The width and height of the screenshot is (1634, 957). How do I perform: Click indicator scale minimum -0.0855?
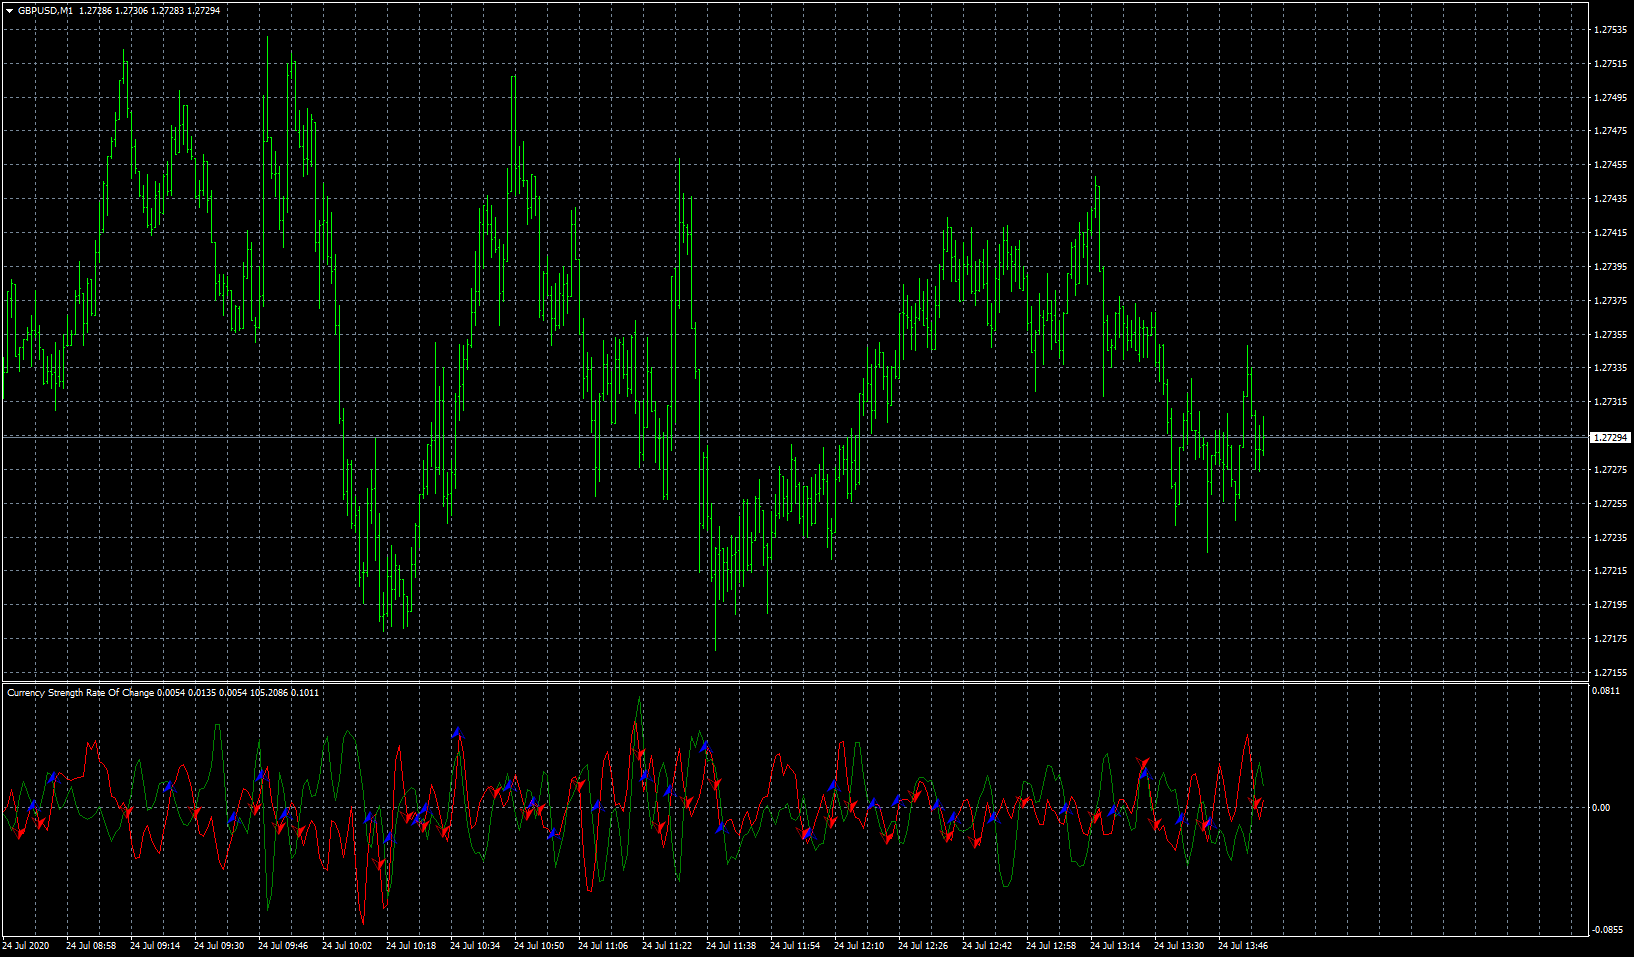click(x=1607, y=930)
